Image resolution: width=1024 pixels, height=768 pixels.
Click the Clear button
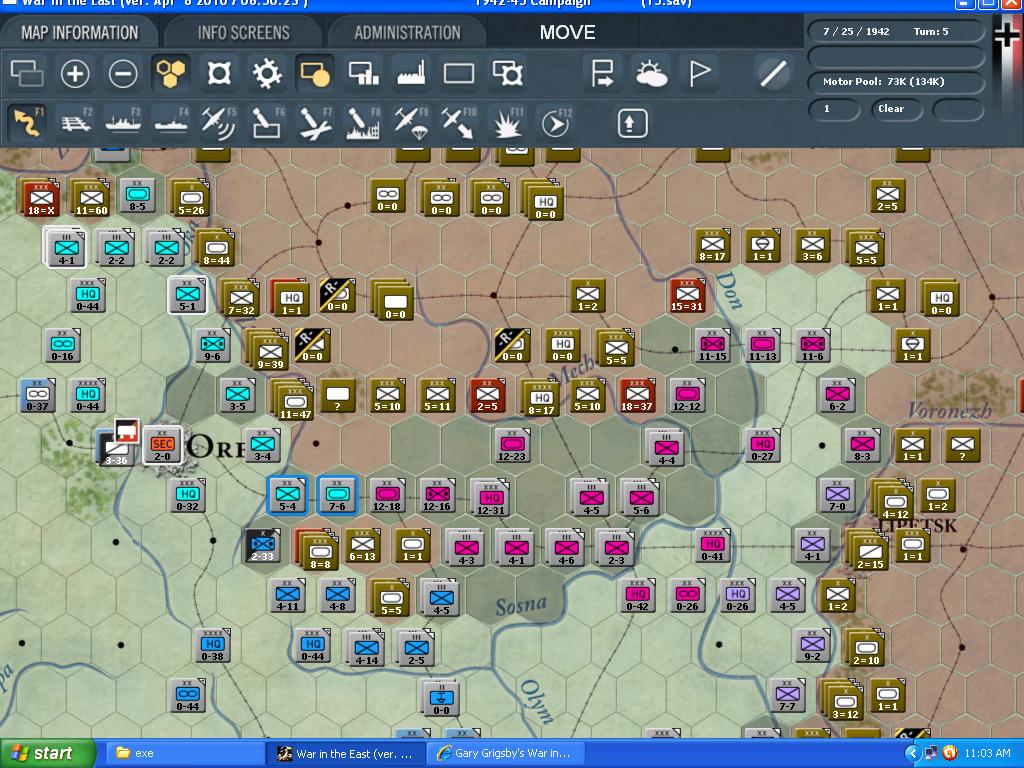tap(895, 109)
